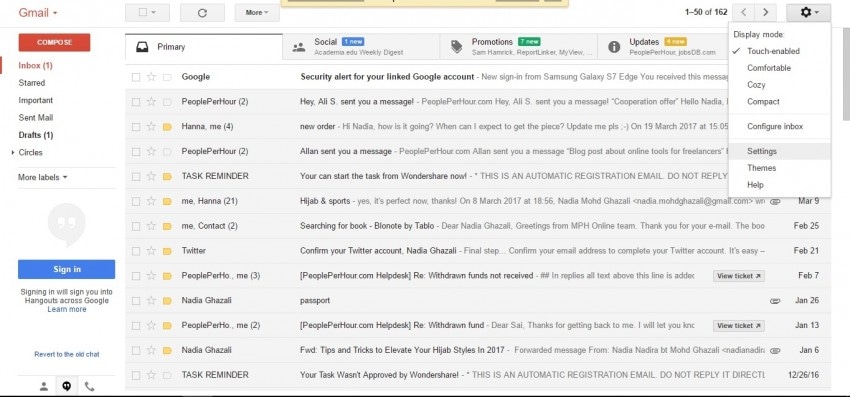The width and height of the screenshot is (850, 397).
Task: Click the Updates tab info icon
Action: click(614, 47)
